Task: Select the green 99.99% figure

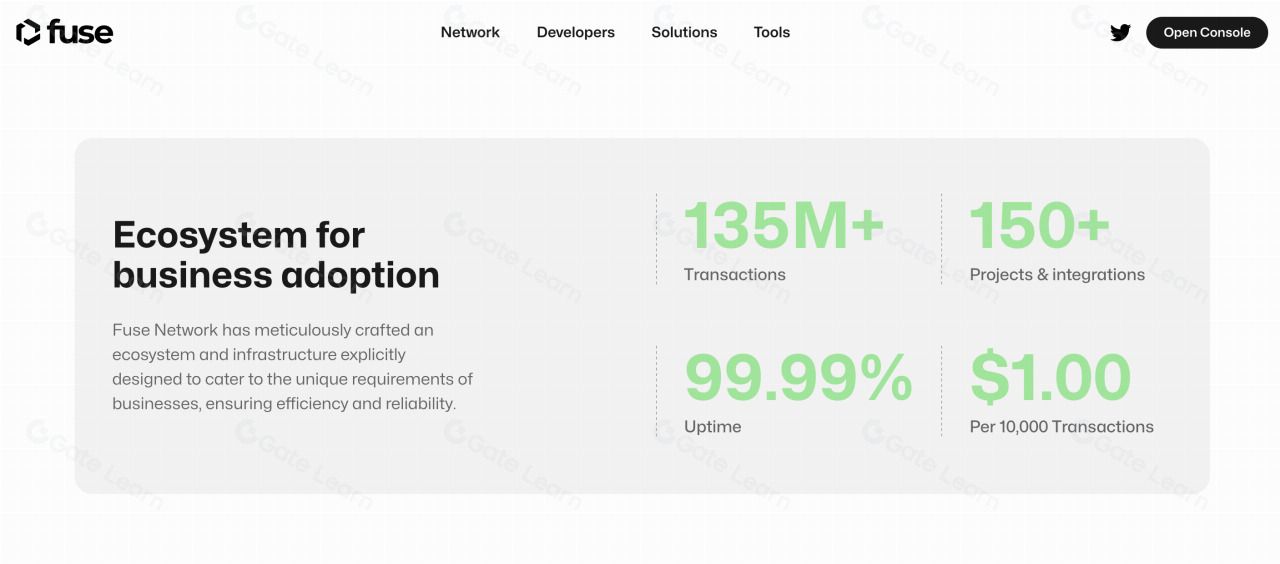Action: 798,377
